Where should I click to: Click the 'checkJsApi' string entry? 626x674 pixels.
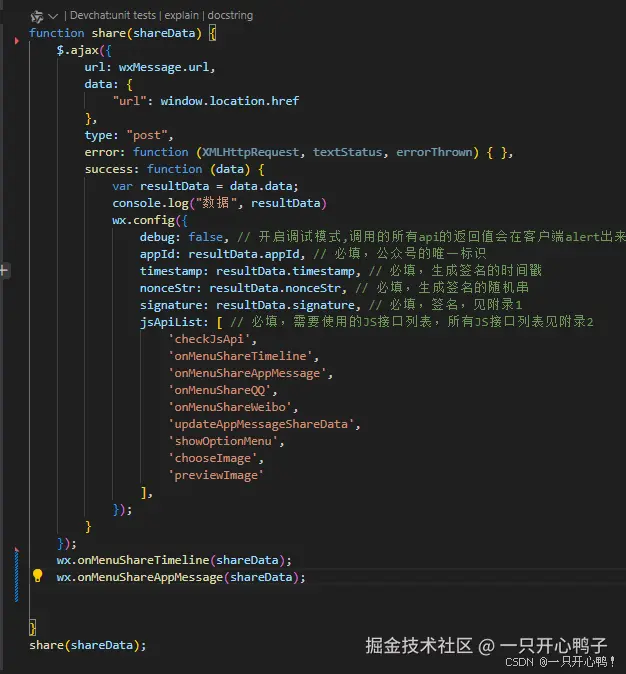click(x=209, y=339)
